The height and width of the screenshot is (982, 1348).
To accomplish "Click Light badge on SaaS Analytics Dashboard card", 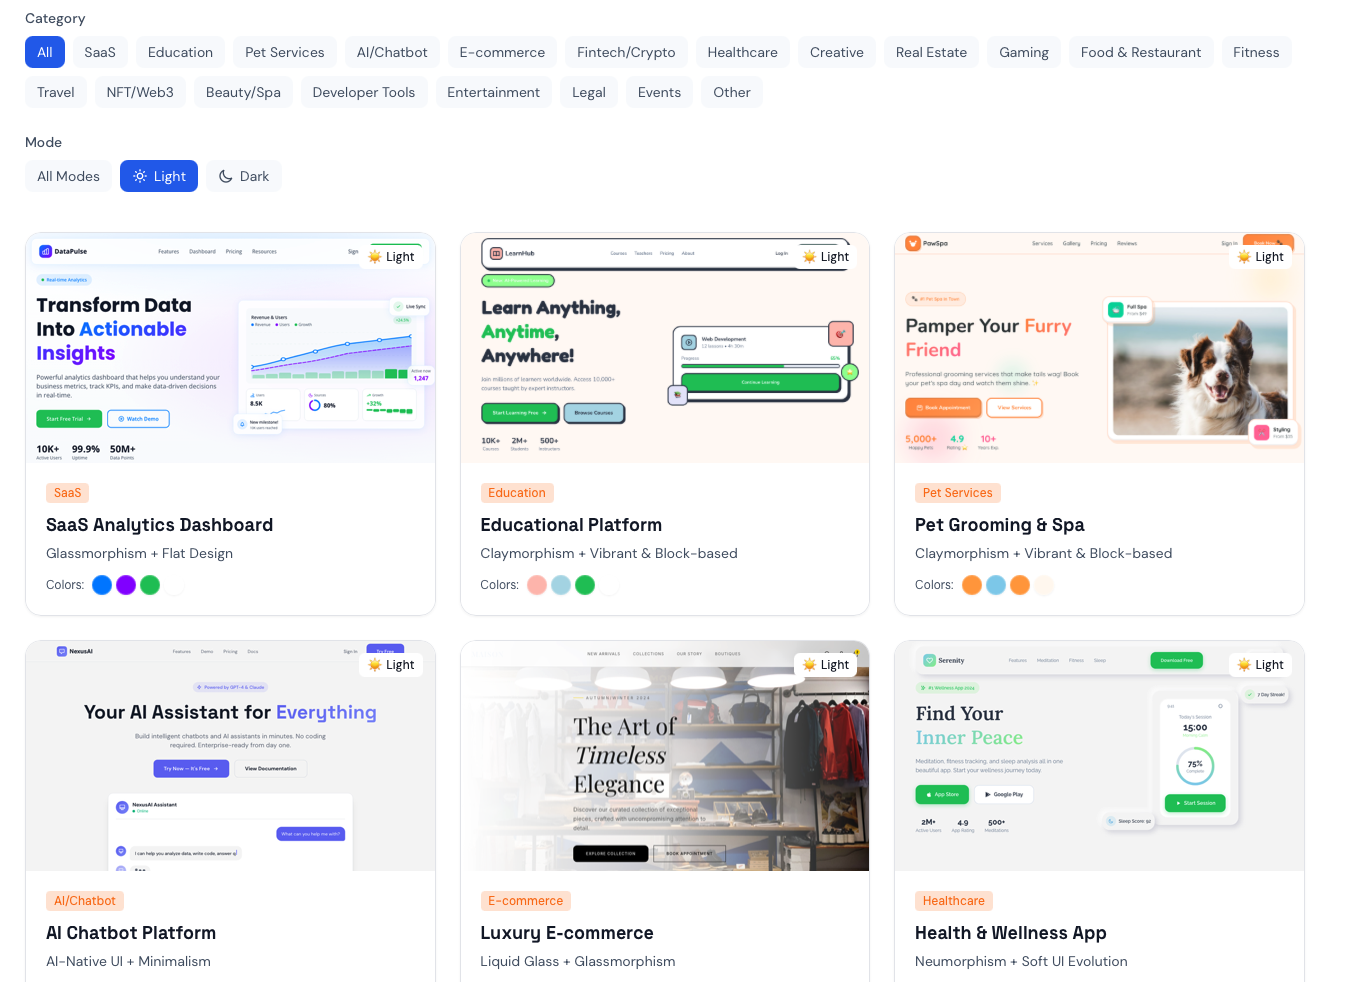I will point(391,257).
